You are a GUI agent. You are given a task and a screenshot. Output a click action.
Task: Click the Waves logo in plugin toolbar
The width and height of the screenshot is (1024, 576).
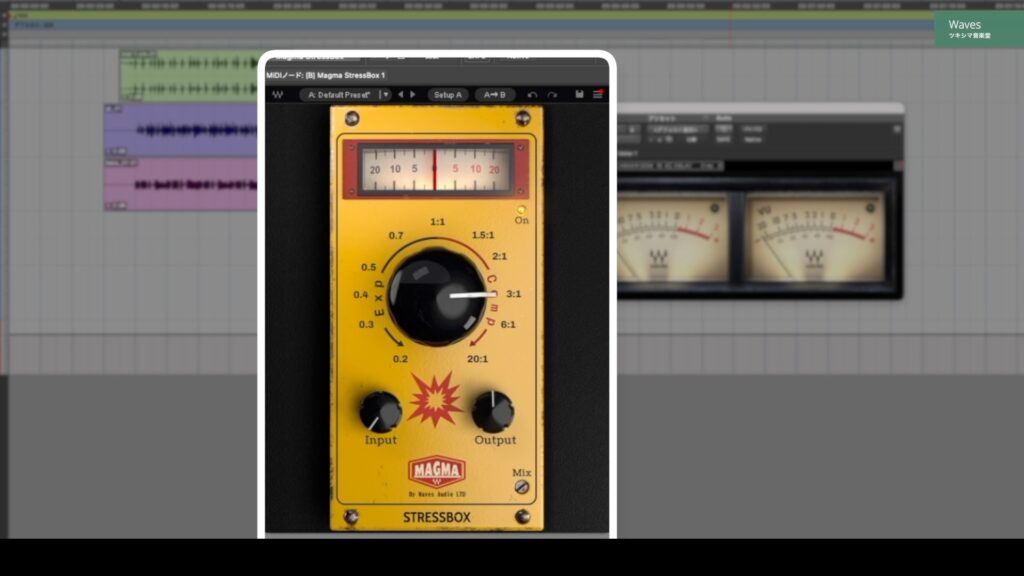pyautogui.click(x=277, y=95)
